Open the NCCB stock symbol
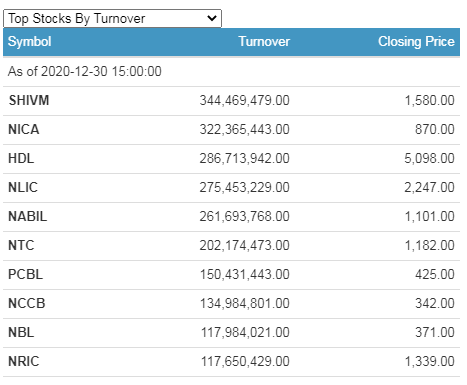Image resolution: width=467 pixels, height=385 pixels. 27,303
